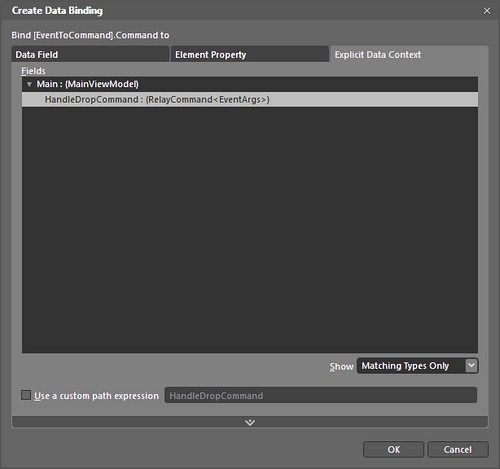Open the Element Property tab
The image size is (500, 469).
coord(250,54)
